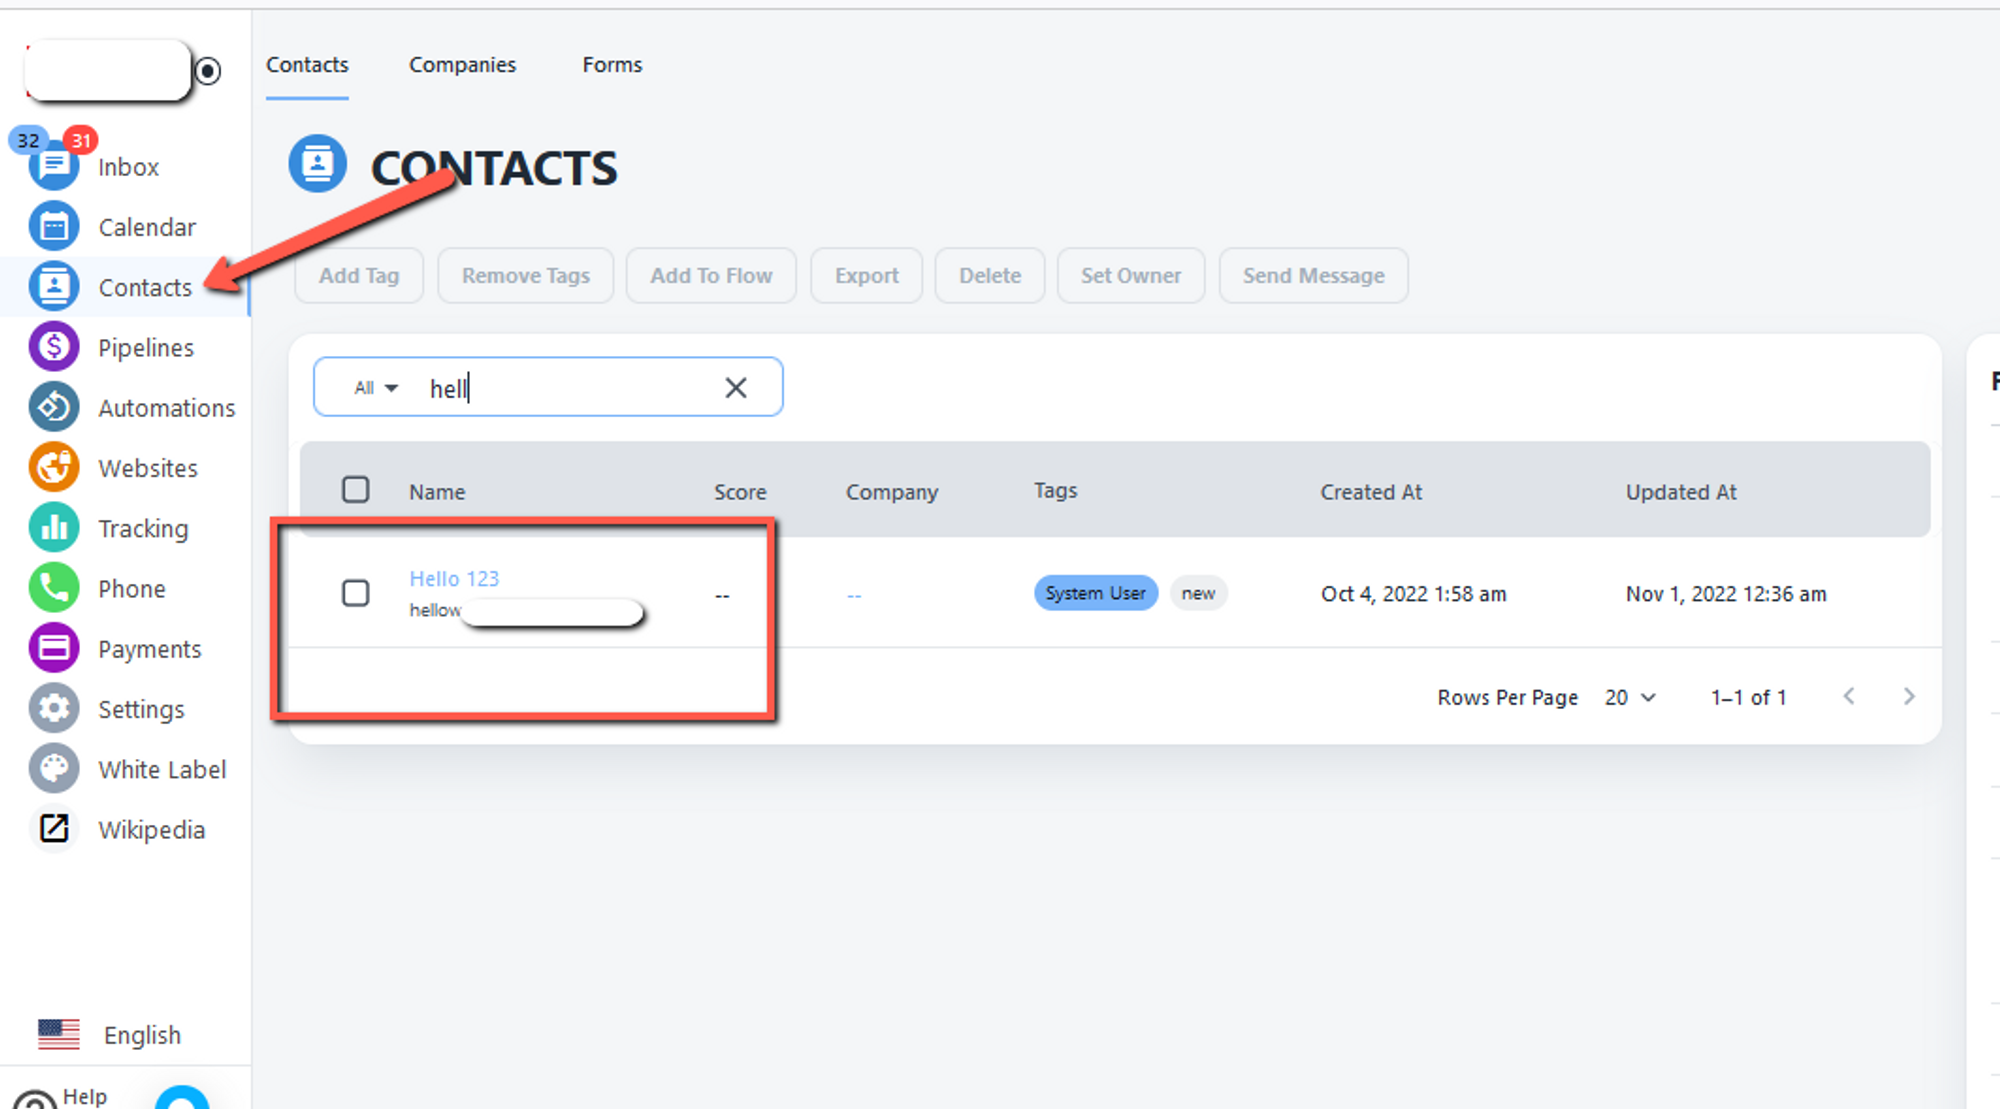Open the White Label palette icon

54,769
